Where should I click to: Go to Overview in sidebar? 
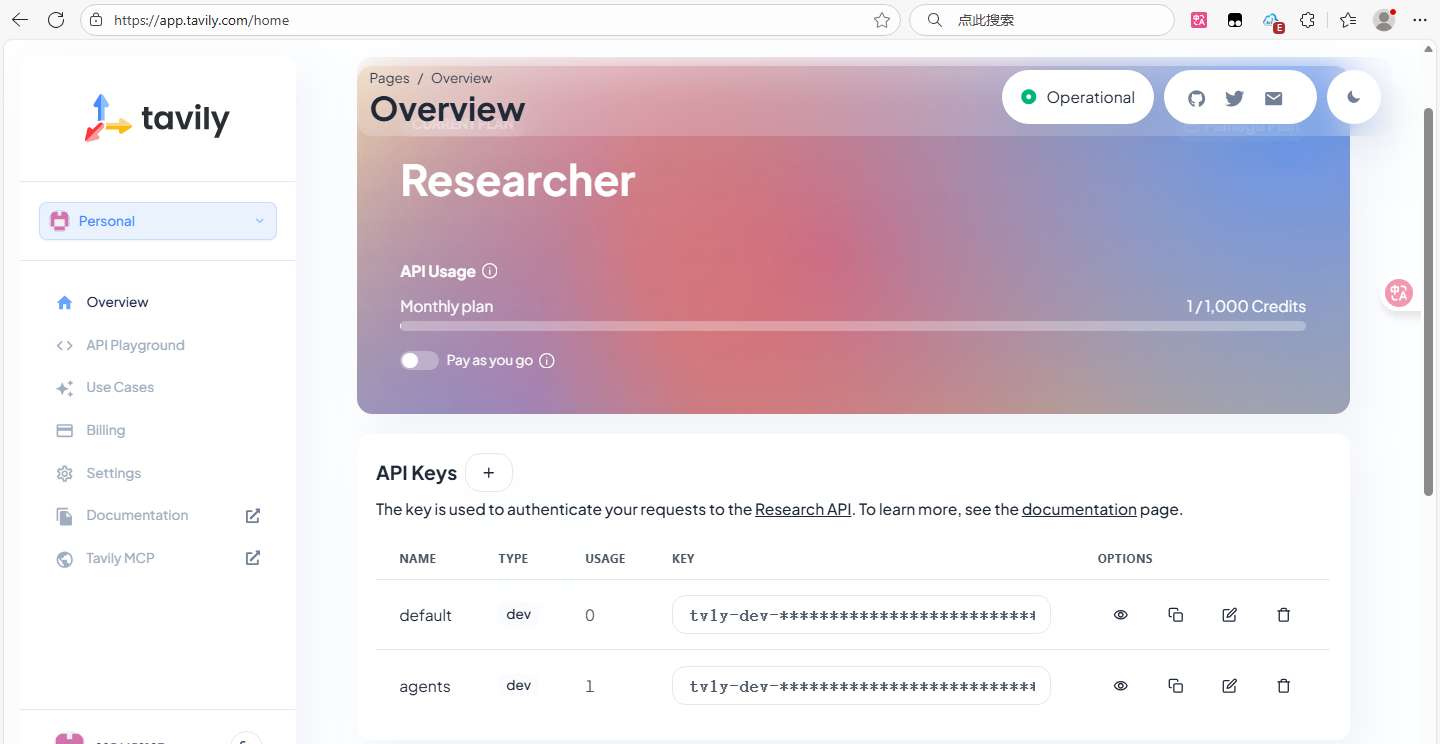click(117, 302)
